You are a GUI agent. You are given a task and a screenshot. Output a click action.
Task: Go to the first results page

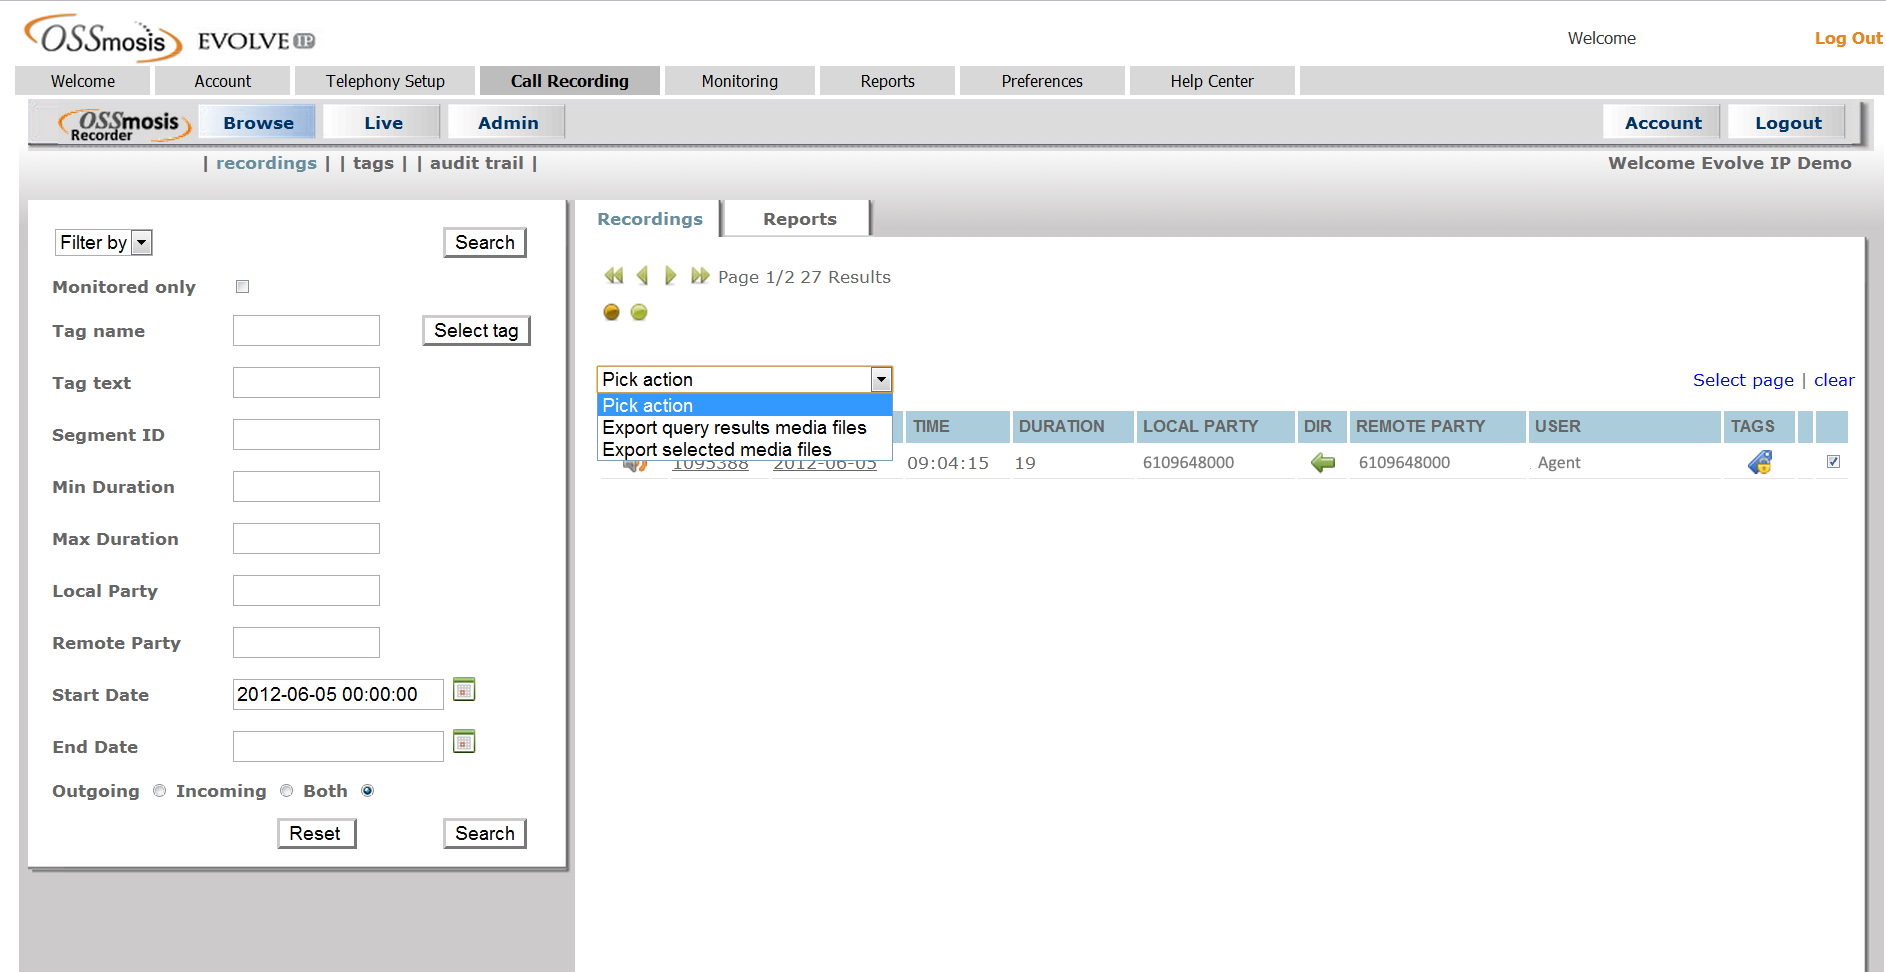pos(613,276)
